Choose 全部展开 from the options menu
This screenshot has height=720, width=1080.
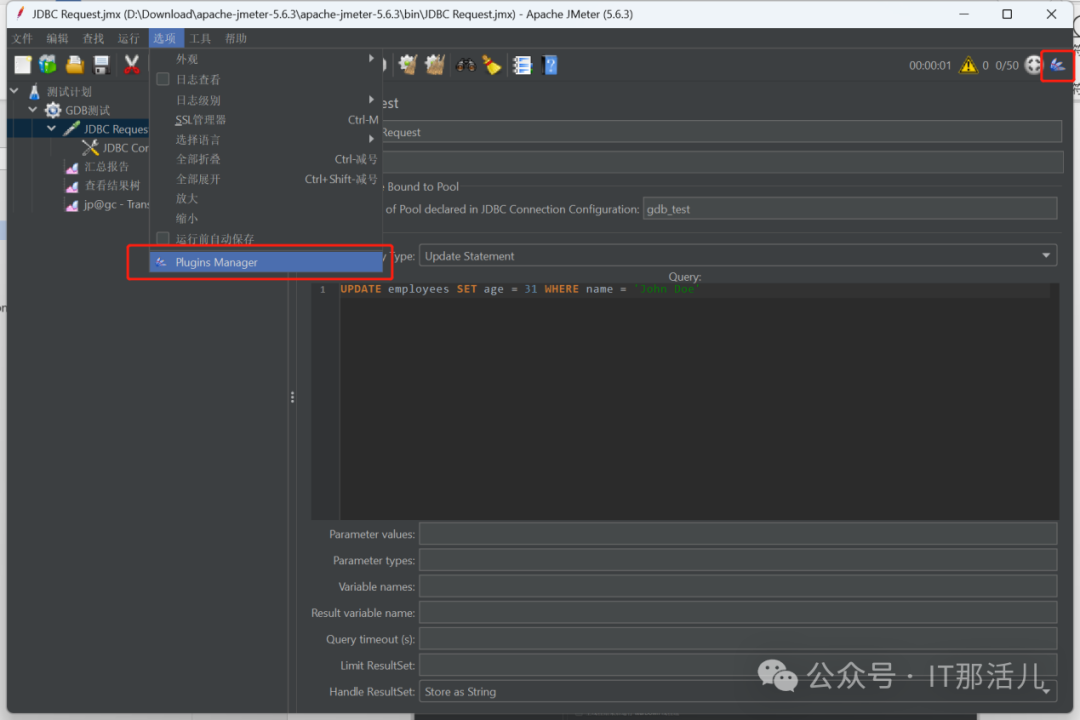[265, 179]
